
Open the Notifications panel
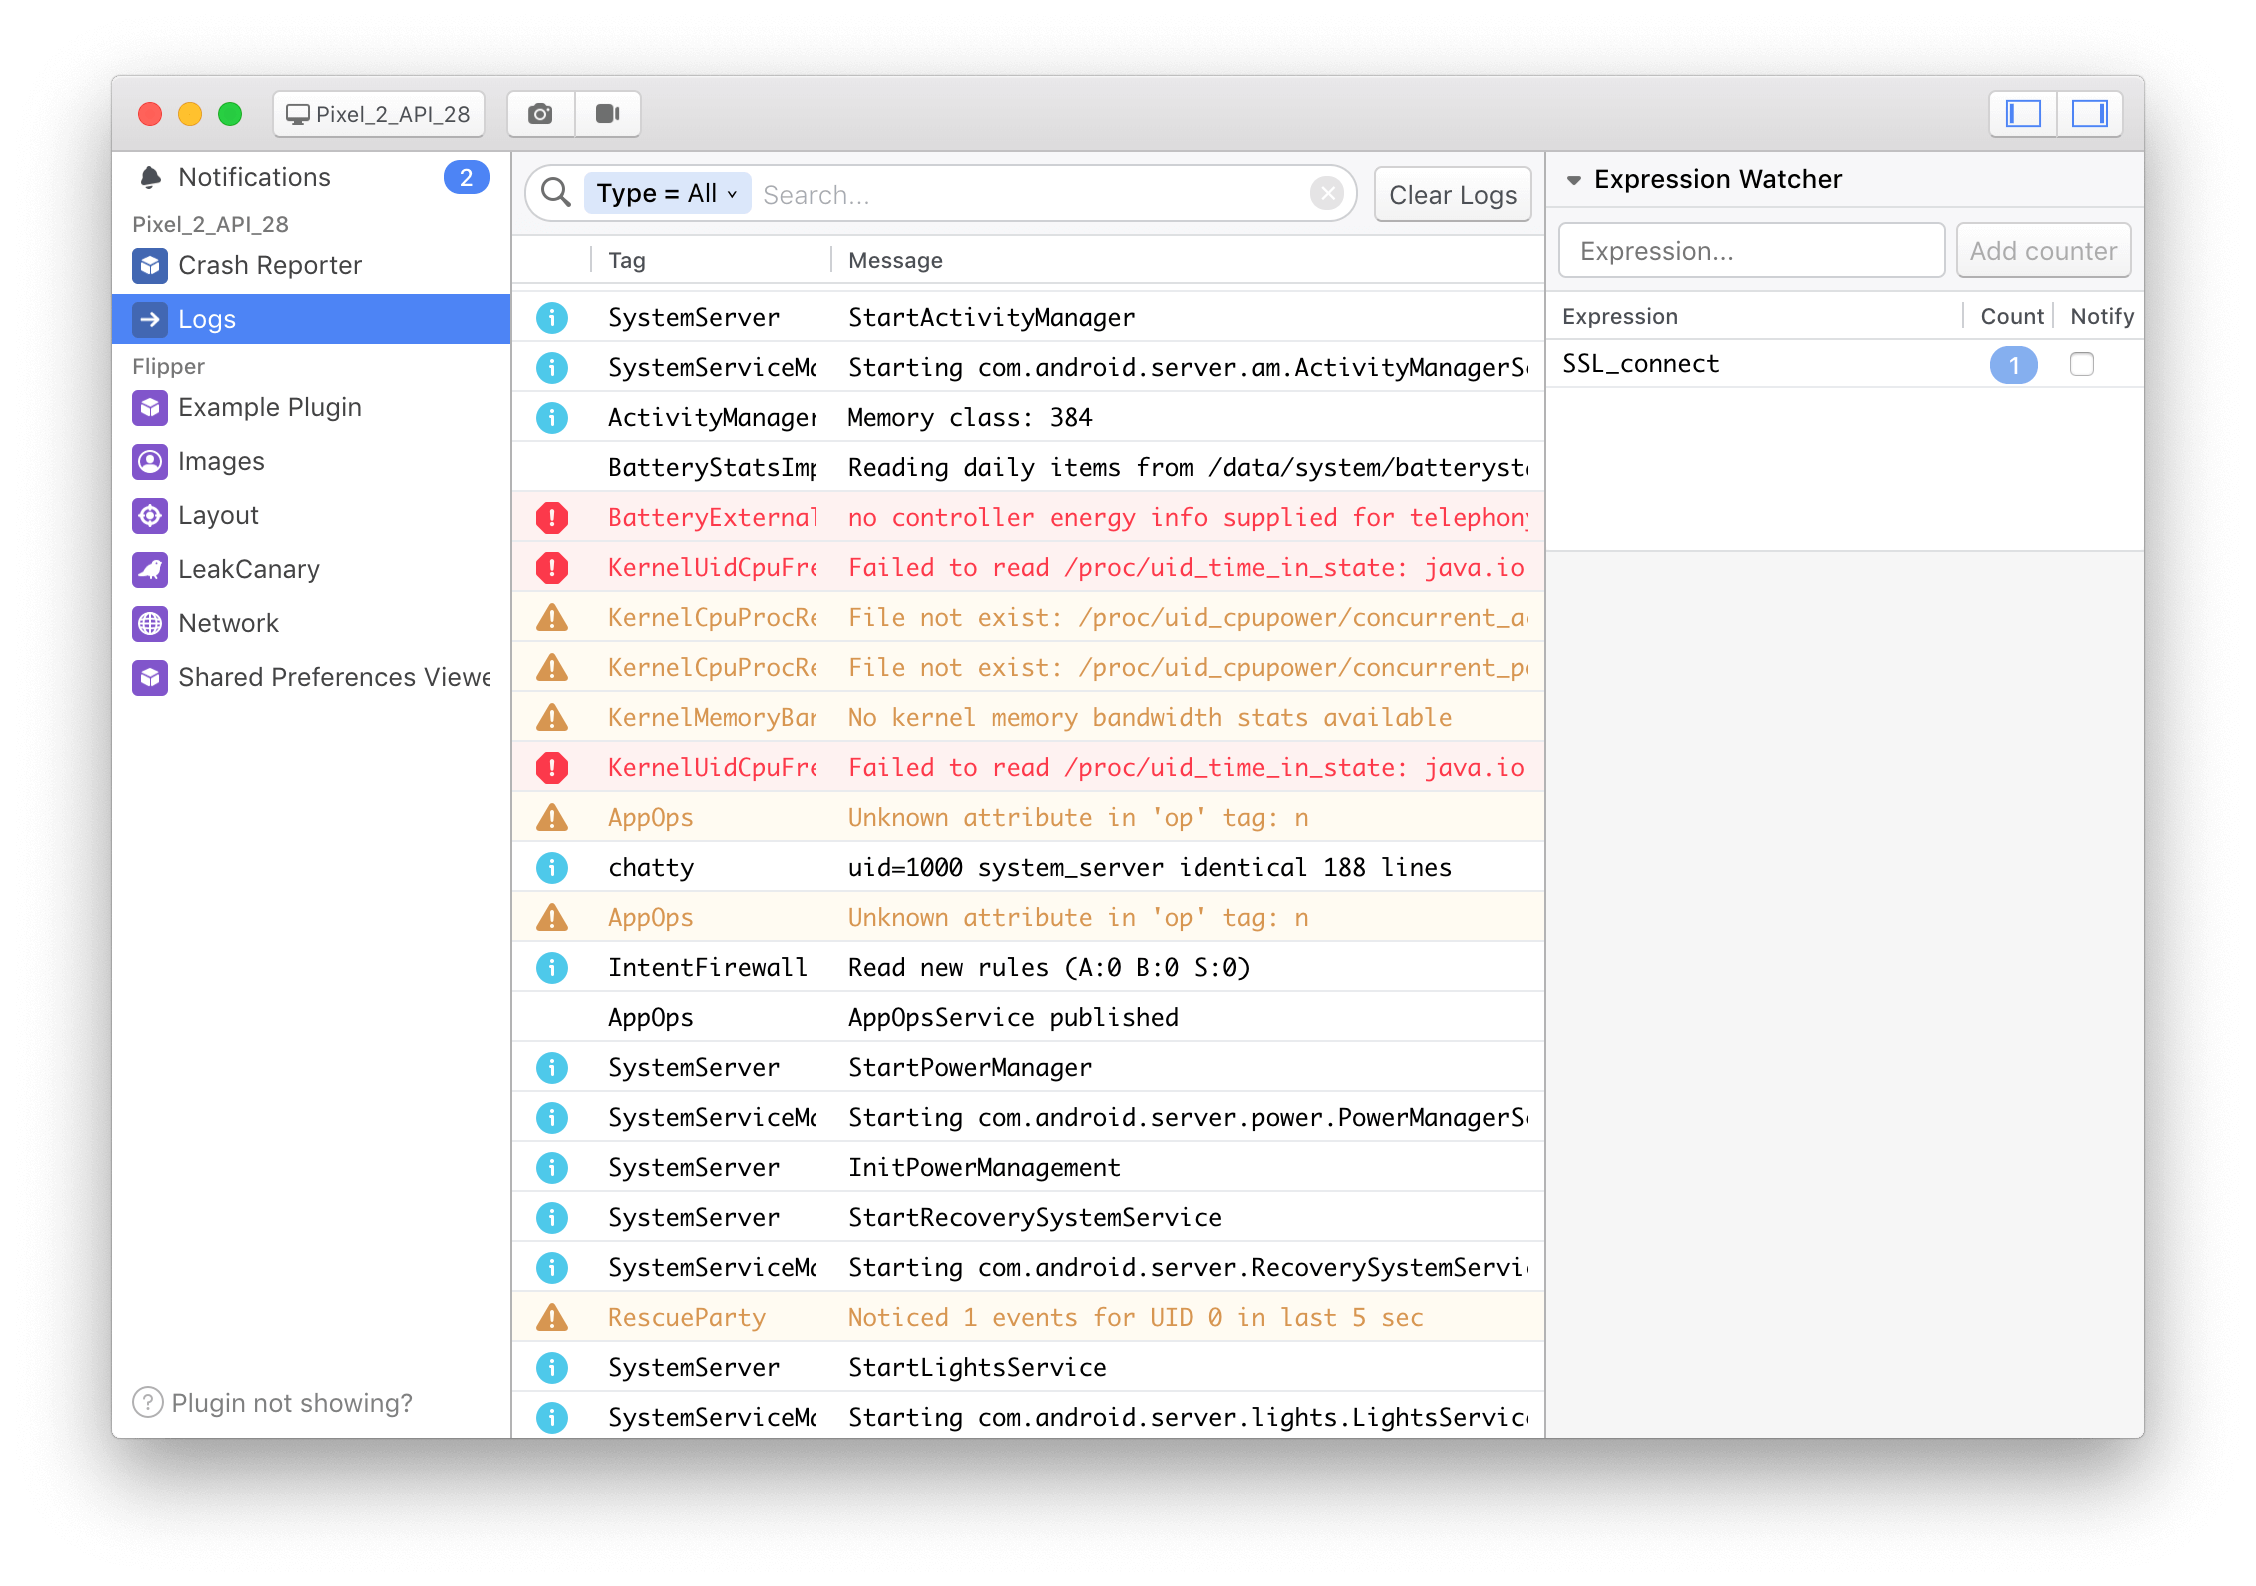point(254,176)
